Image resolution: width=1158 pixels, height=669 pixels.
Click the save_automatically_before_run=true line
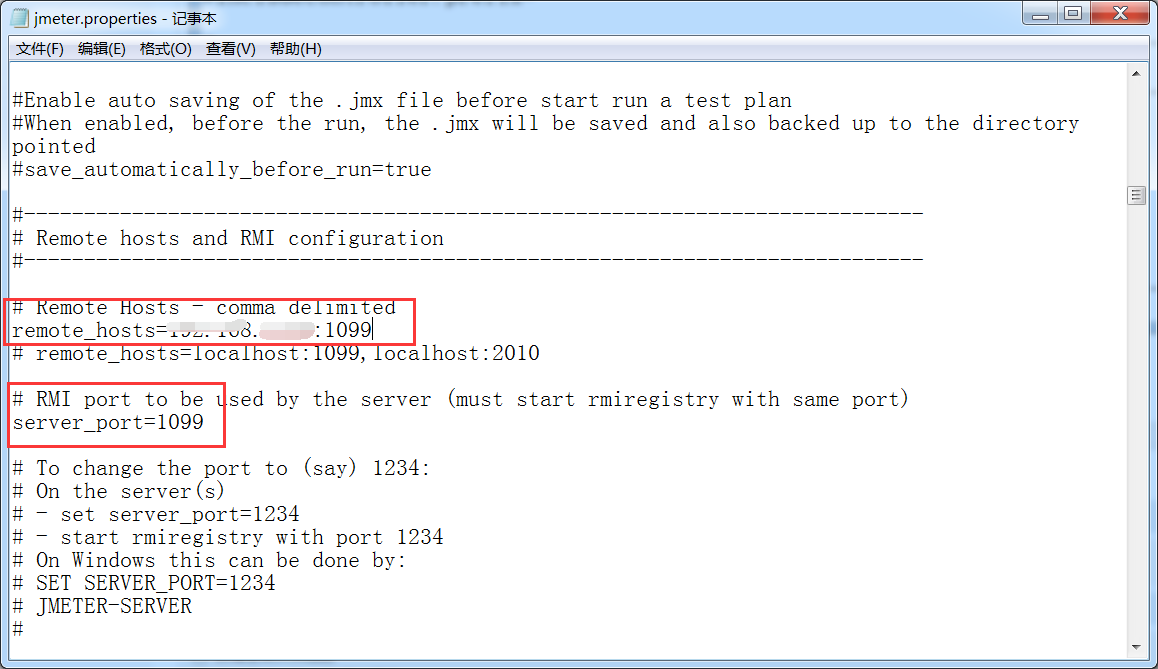point(221,170)
